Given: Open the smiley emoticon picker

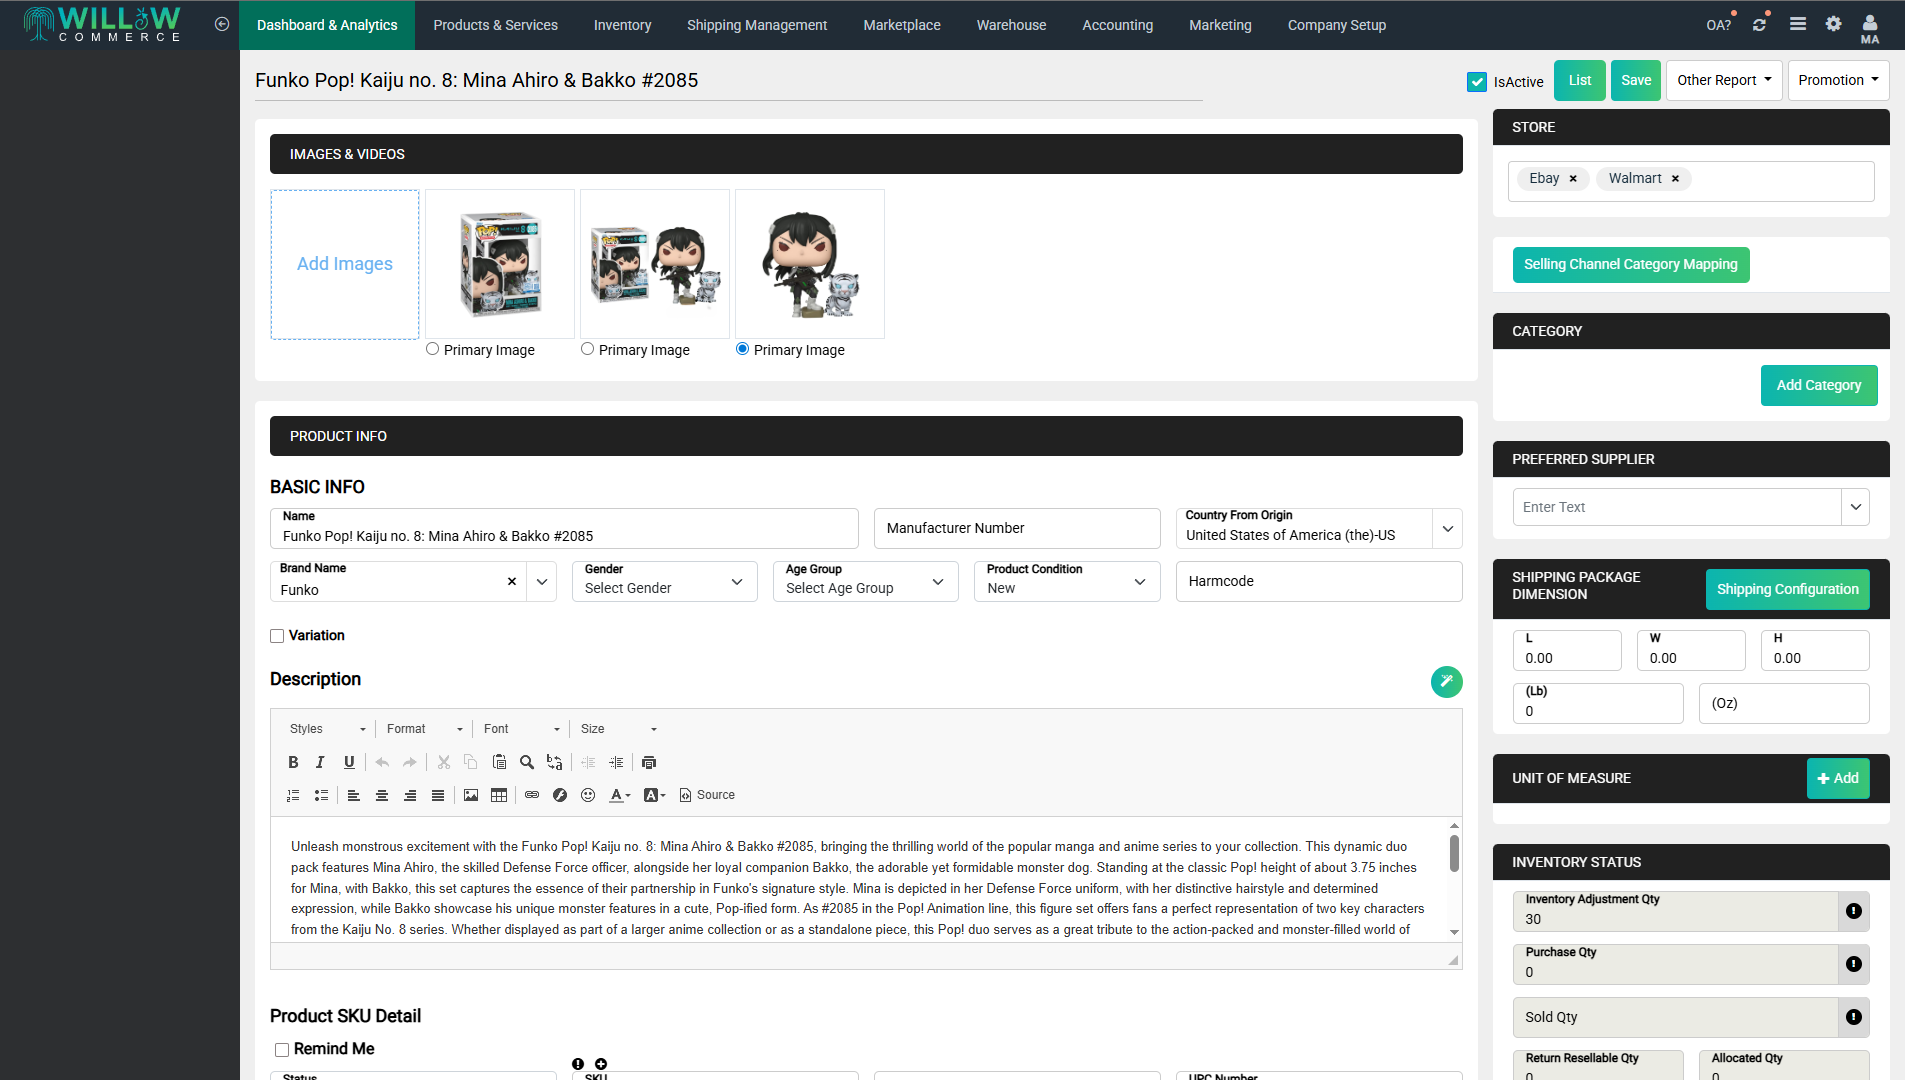Looking at the screenshot, I should [x=588, y=795].
